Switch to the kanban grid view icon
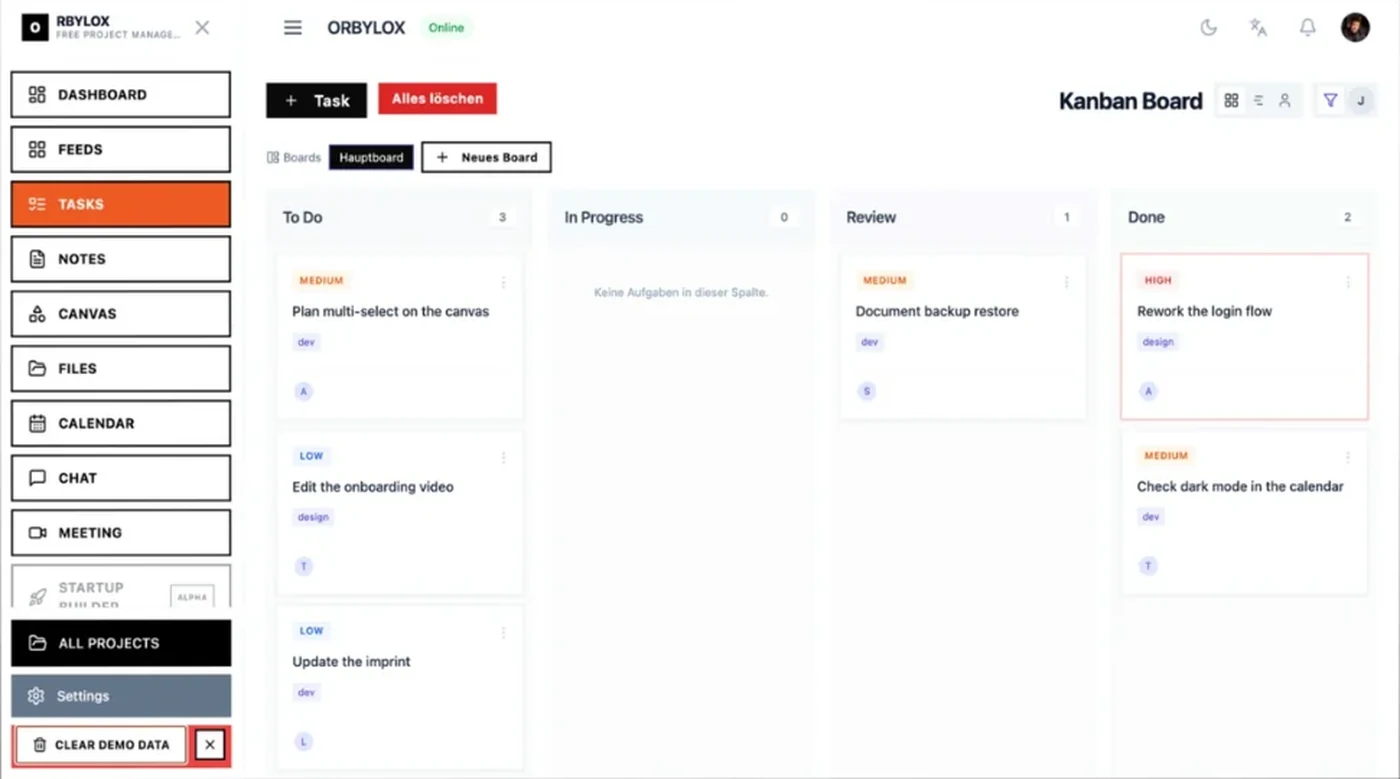This screenshot has height=779, width=1400. (1231, 100)
